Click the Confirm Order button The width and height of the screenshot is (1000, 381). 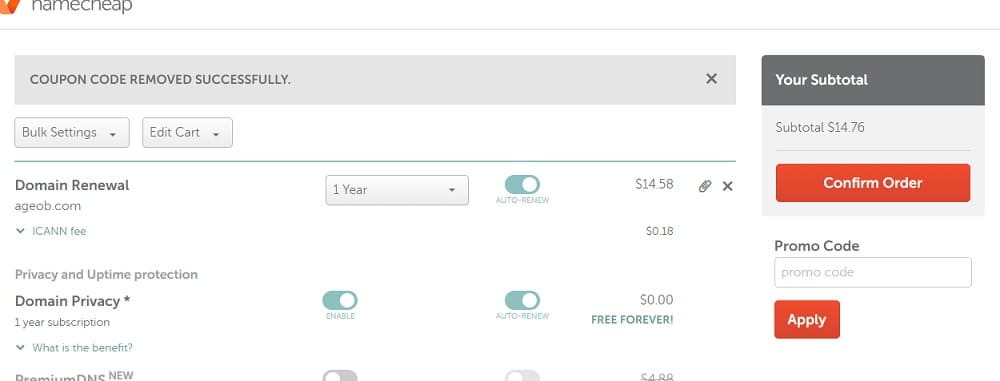point(872,183)
